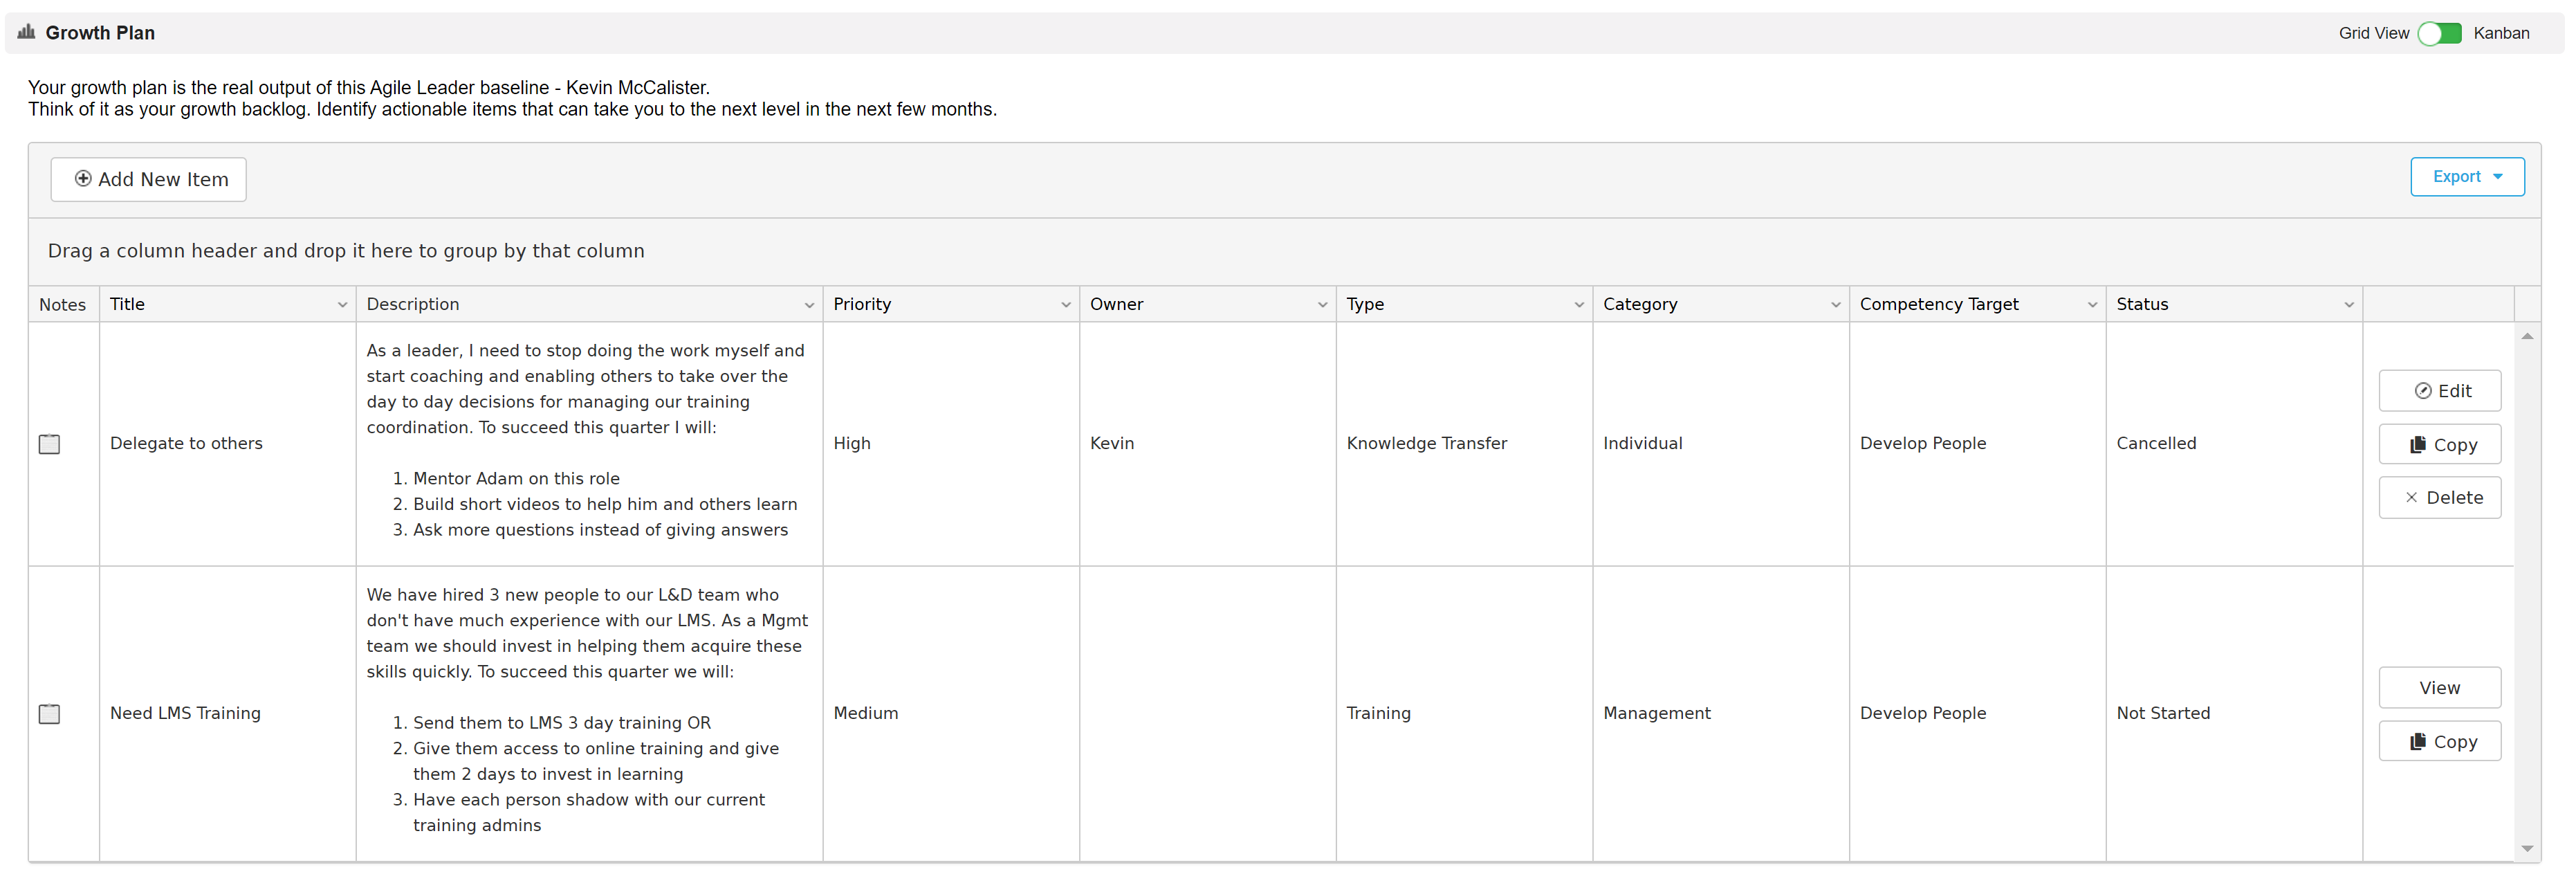This screenshot has width=2576, height=874.
Task: Click 'Mentor Adam on this role' text
Action: pos(516,479)
